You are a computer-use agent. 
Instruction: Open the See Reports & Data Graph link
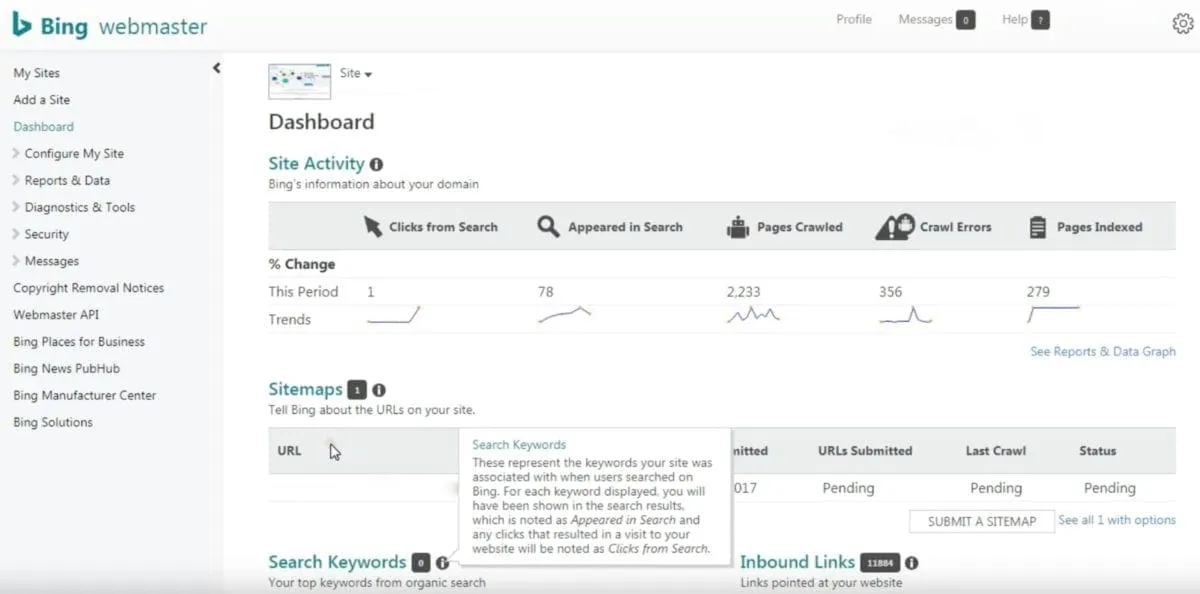point(1103,351)
